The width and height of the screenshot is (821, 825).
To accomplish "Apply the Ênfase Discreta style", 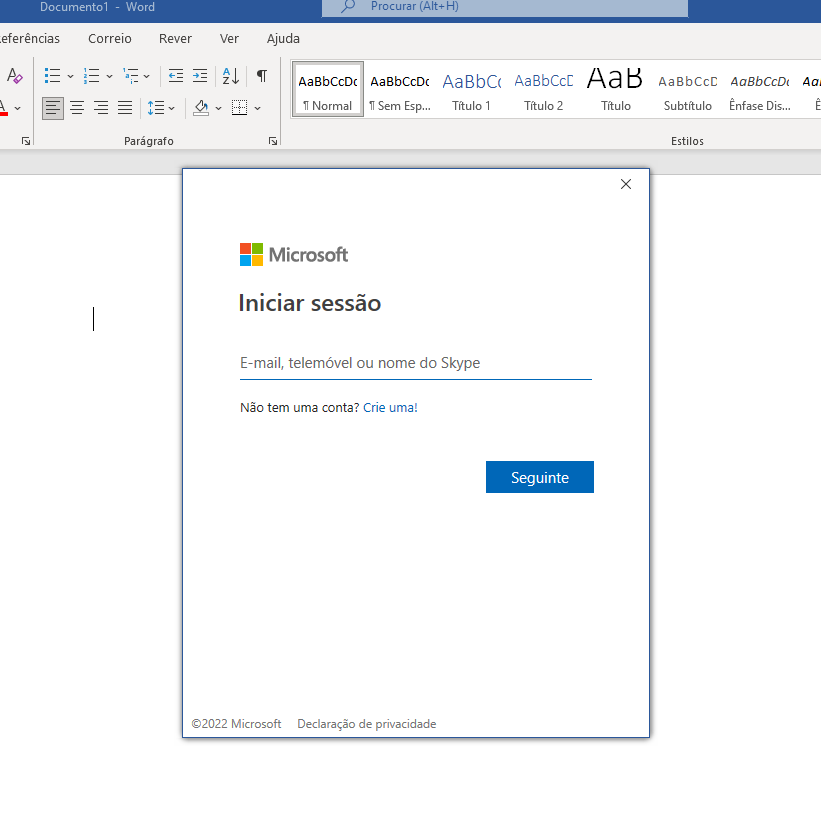I will [760, 89].
